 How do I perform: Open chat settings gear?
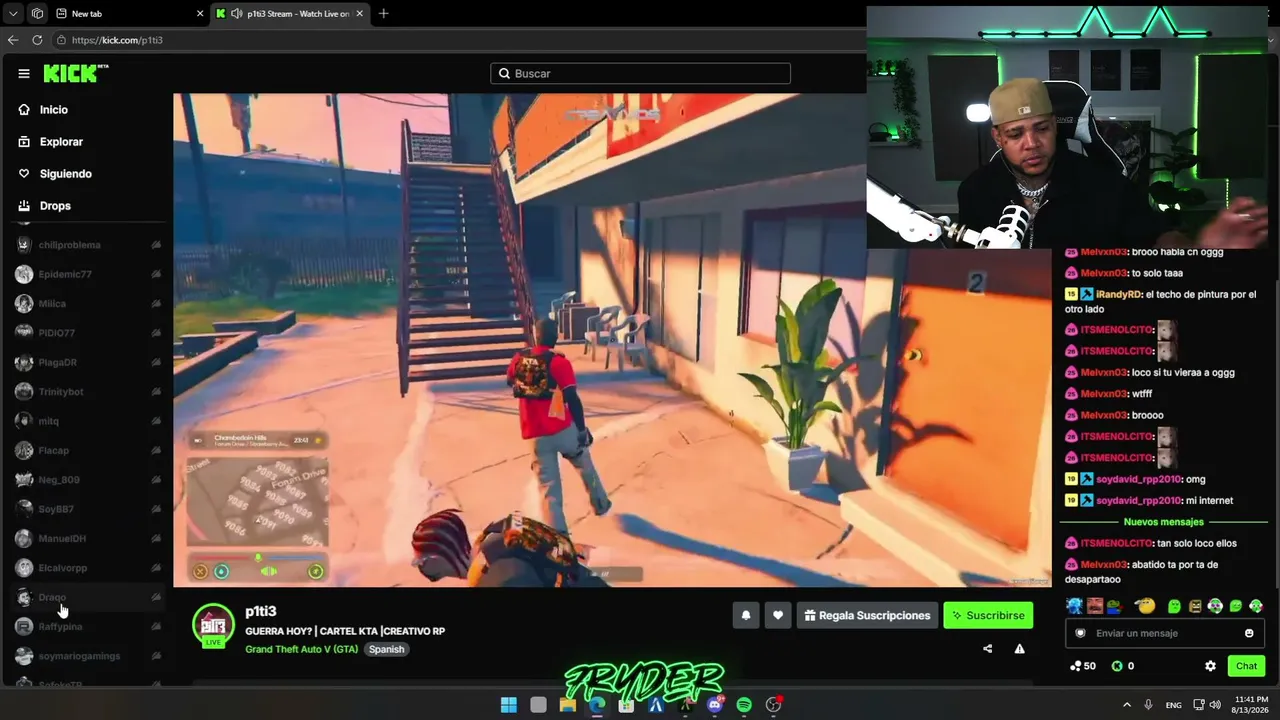coord(1210,666)
